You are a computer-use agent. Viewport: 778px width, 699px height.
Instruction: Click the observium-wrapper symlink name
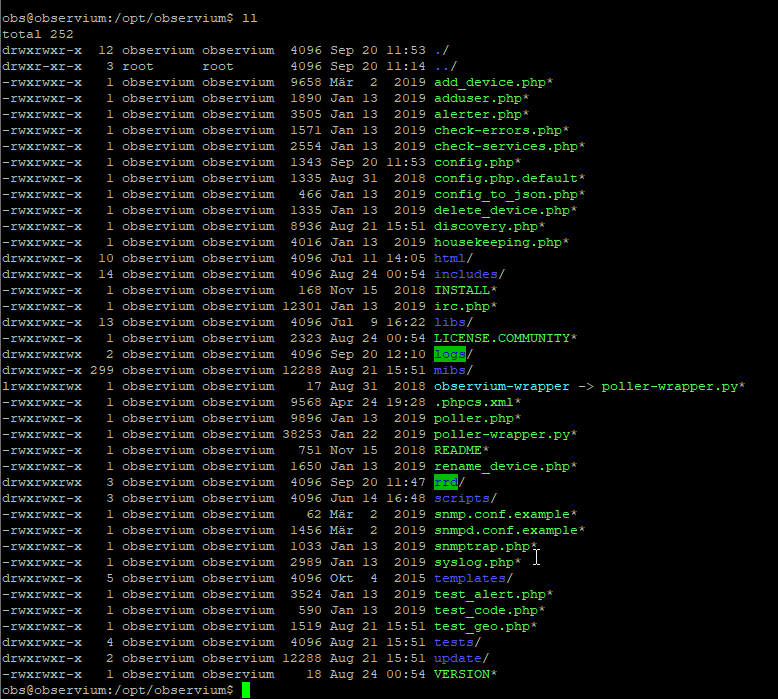502,386
